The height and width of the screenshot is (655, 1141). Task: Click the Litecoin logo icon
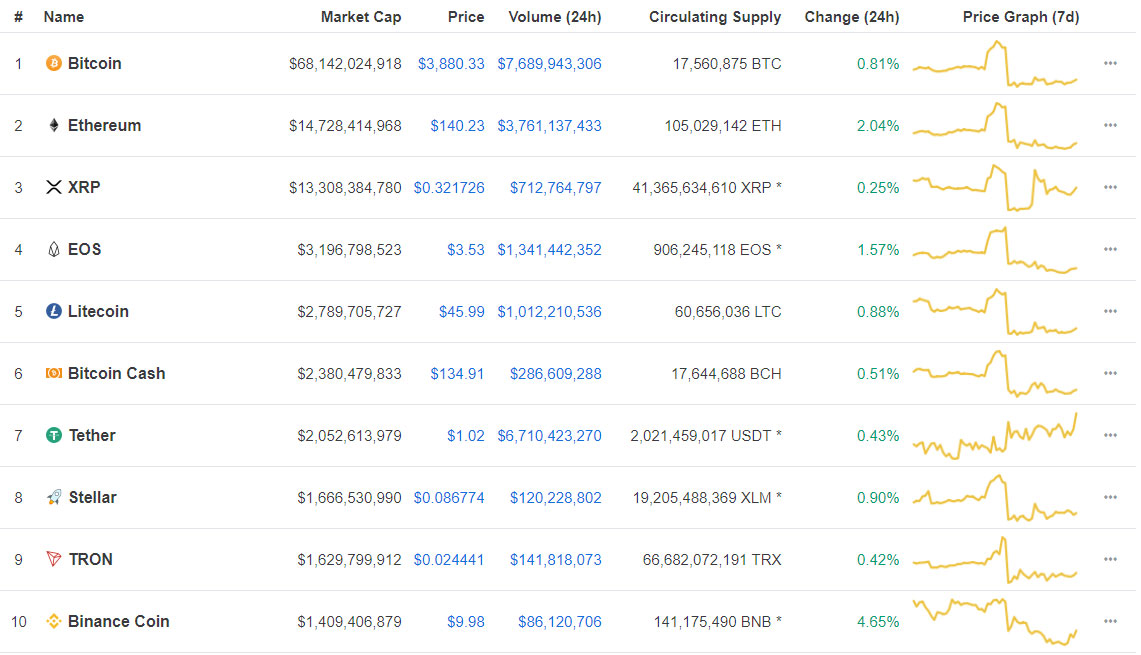coord(54,311)
